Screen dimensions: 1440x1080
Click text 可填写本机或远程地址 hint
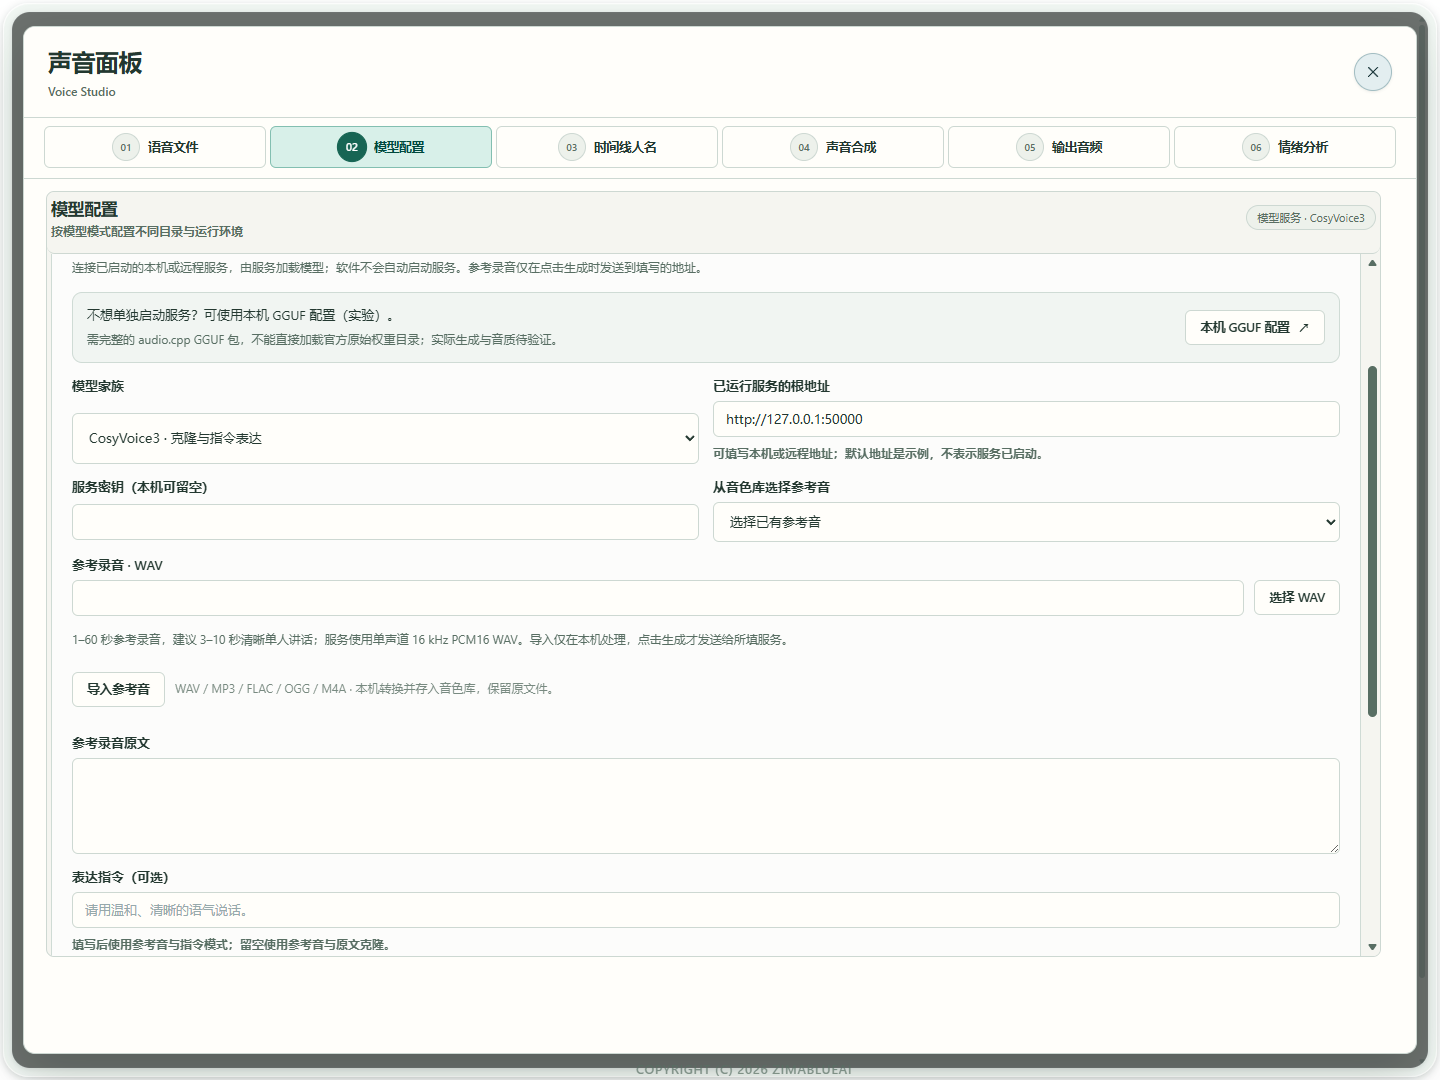coord(880,454)
